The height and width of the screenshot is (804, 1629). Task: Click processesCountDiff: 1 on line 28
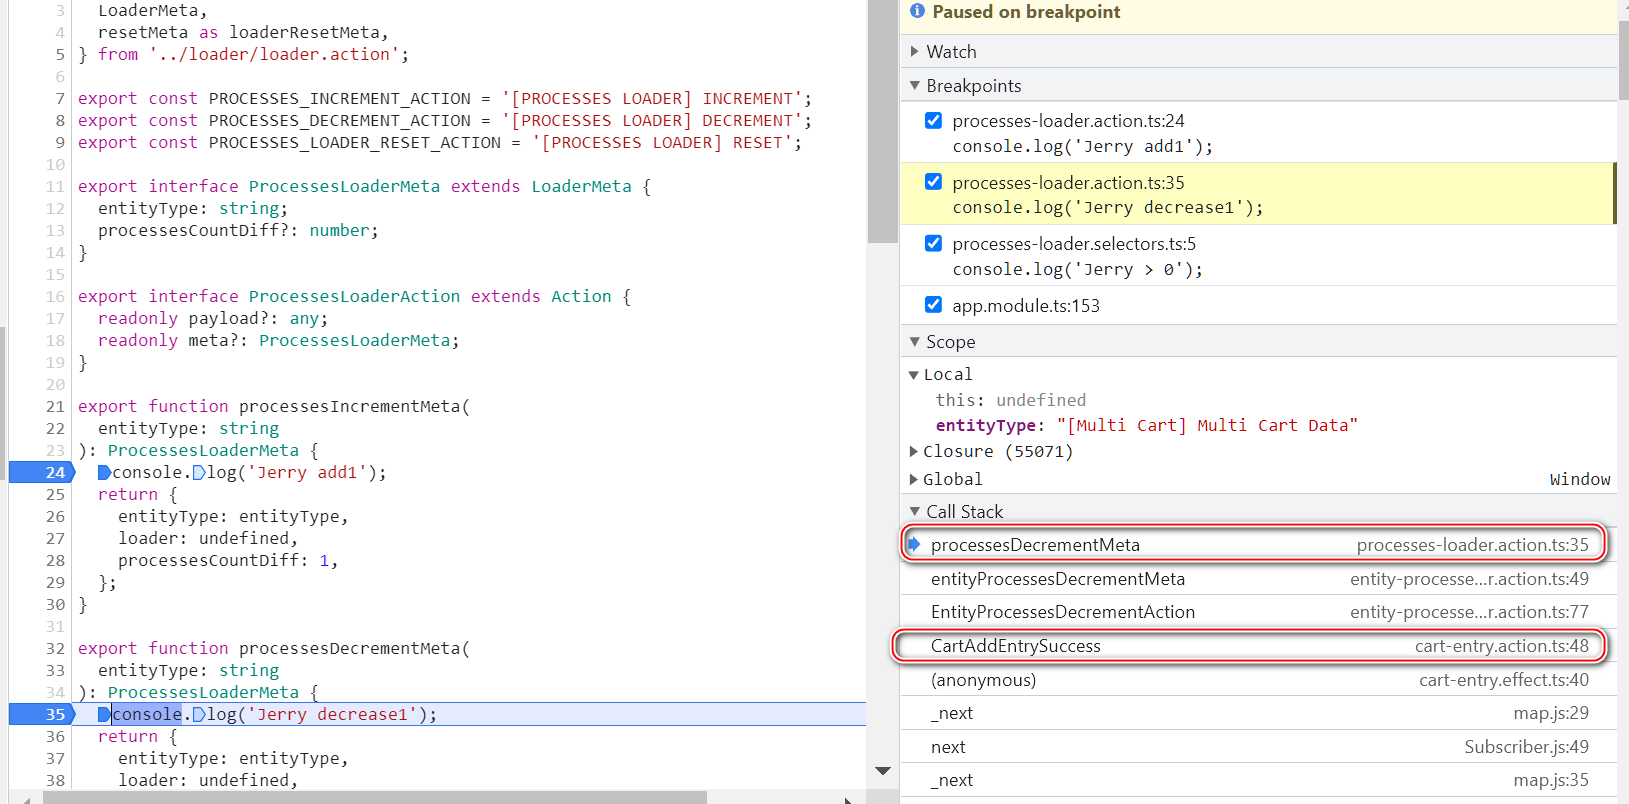point(224,560)
